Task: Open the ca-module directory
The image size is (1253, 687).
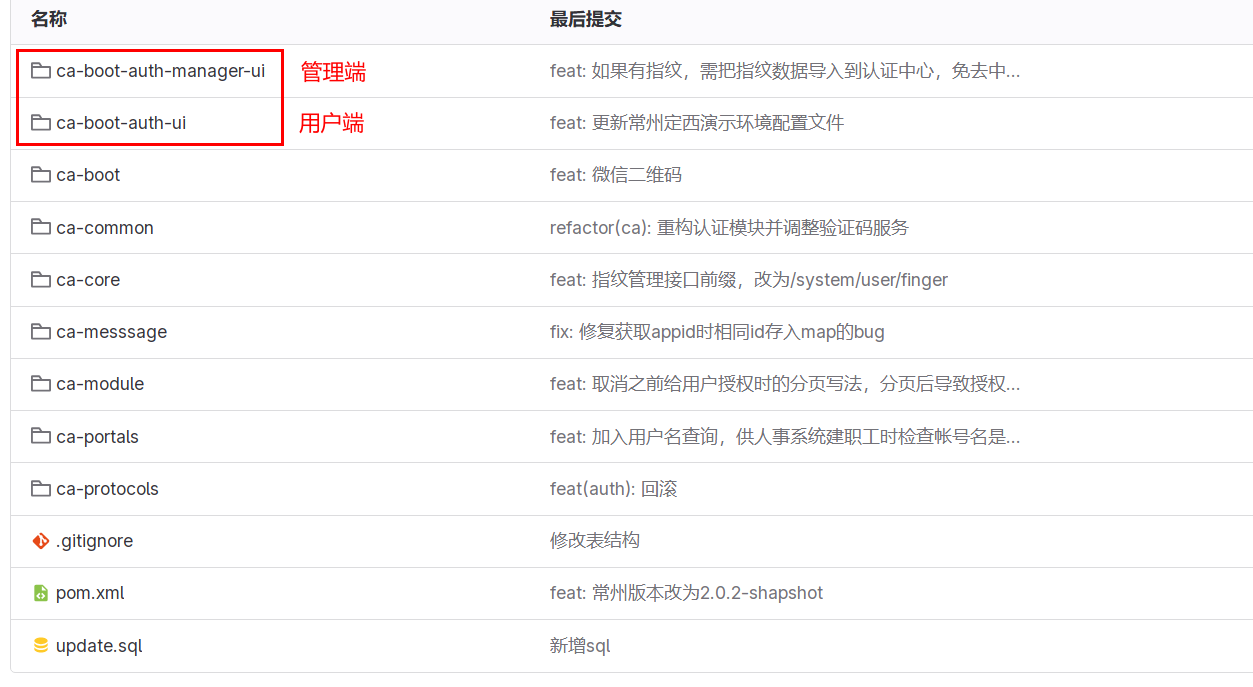Action: point(100,384)
